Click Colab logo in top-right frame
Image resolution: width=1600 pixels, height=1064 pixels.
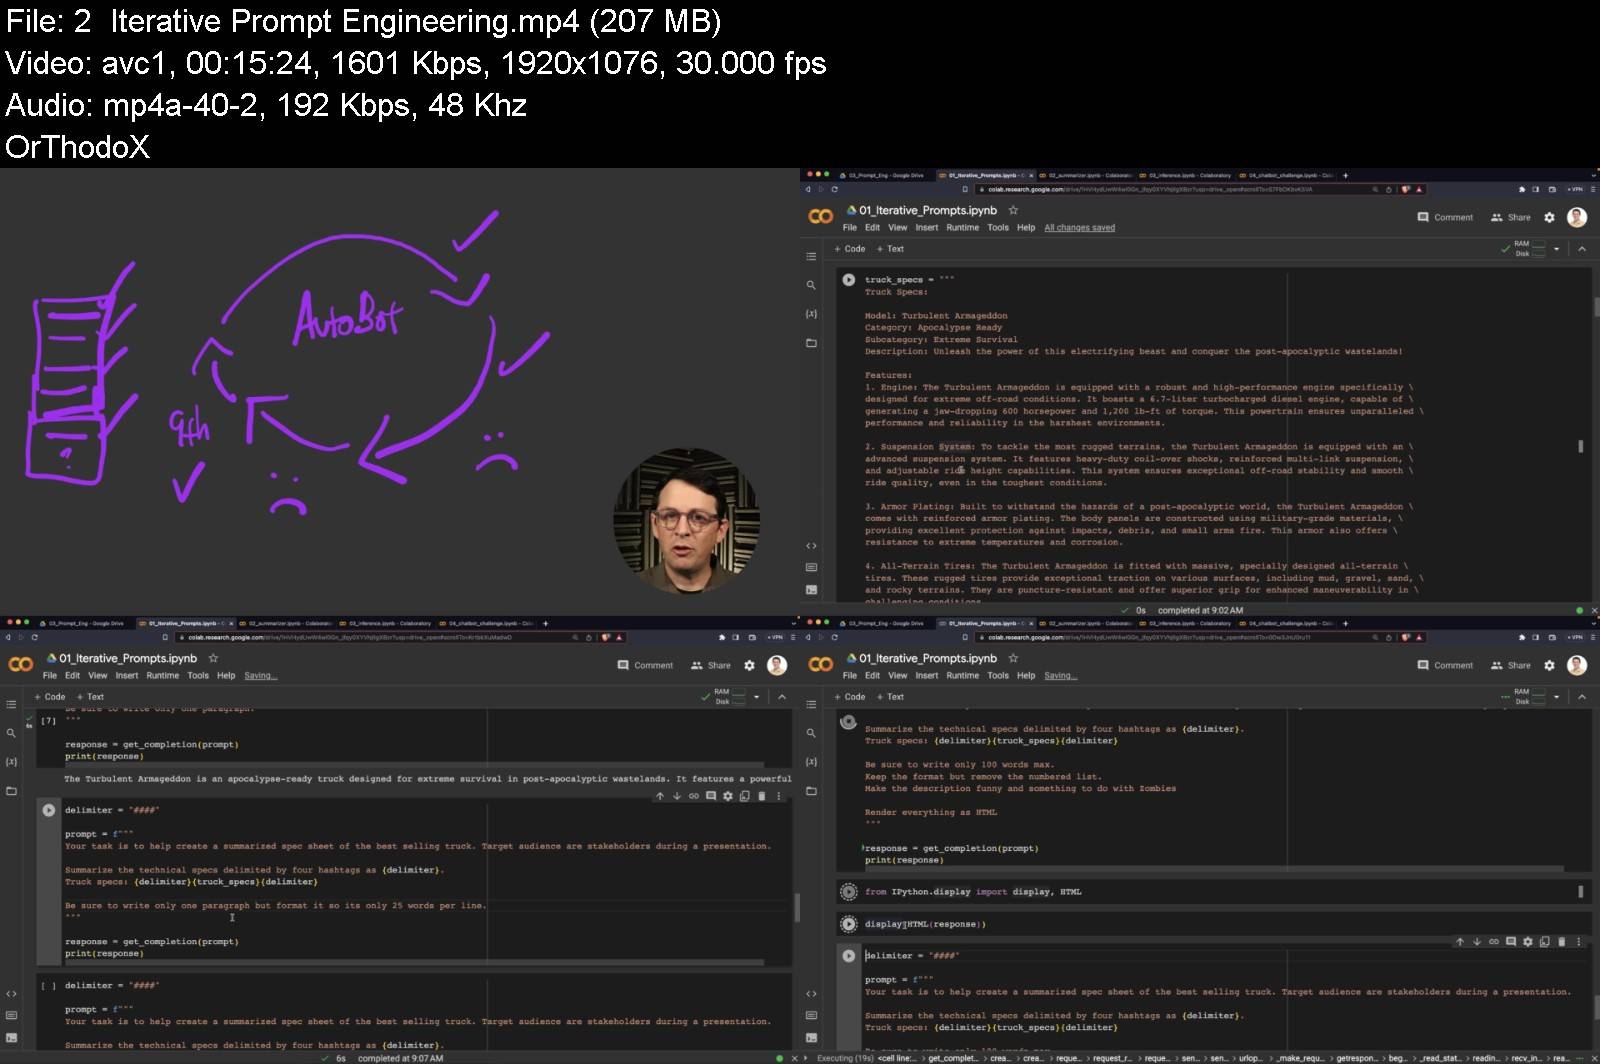821,216
